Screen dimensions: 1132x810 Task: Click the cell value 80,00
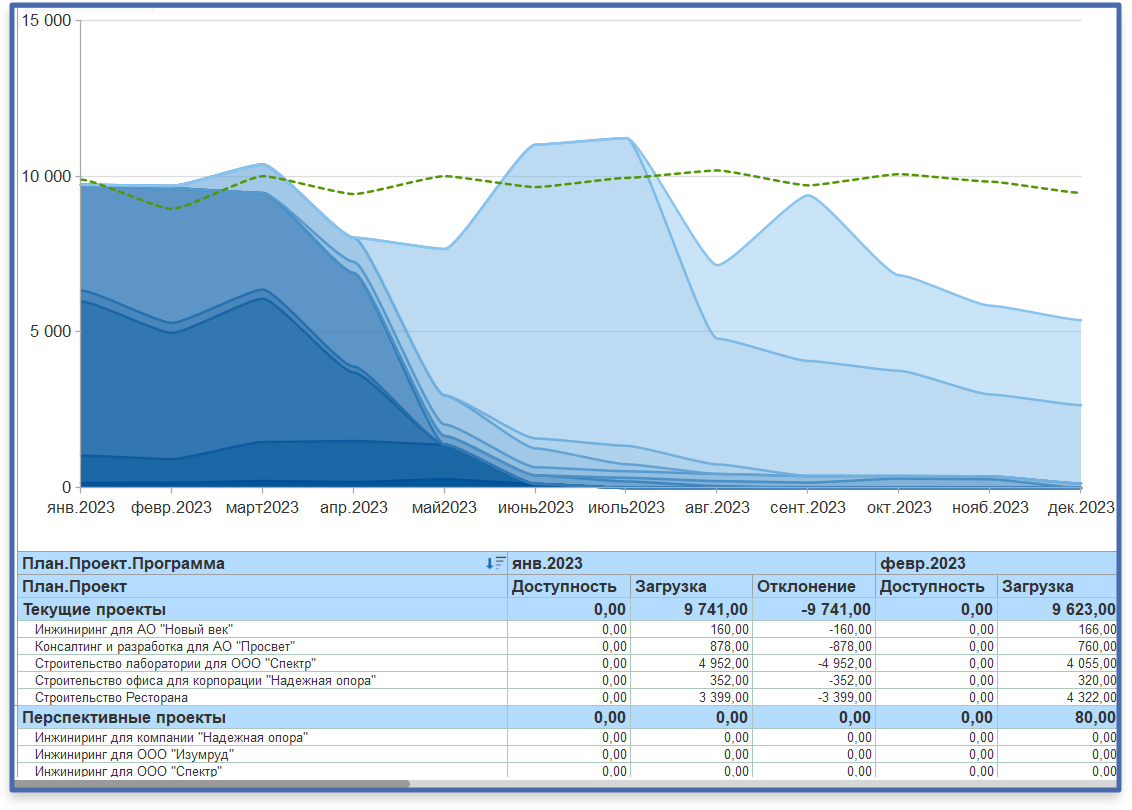pos(1094,718)
